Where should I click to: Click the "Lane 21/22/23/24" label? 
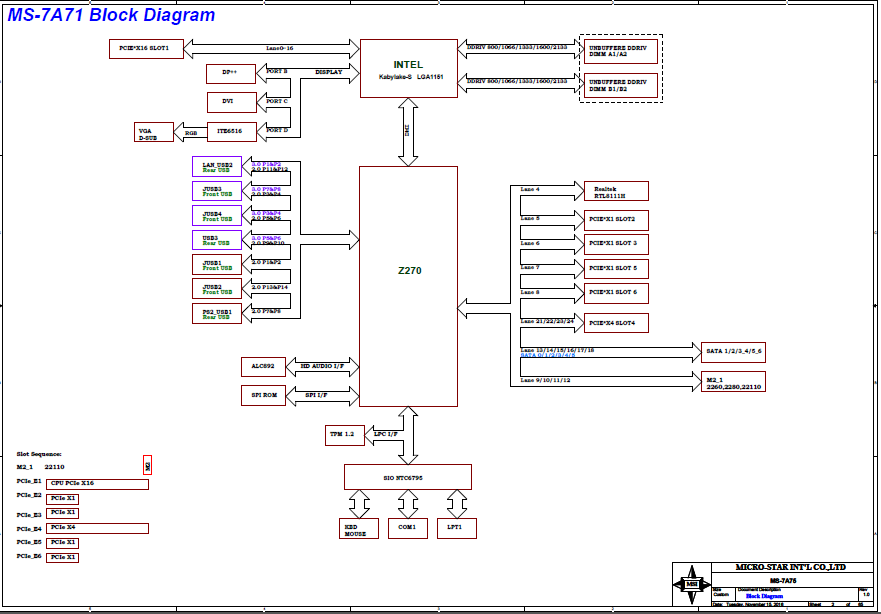547,321
